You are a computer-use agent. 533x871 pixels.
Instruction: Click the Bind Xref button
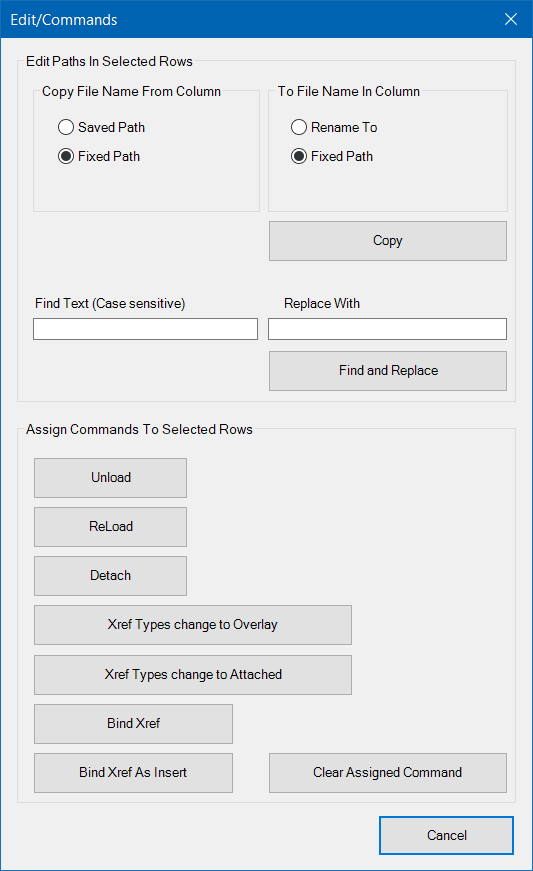(x=133, y=724)
